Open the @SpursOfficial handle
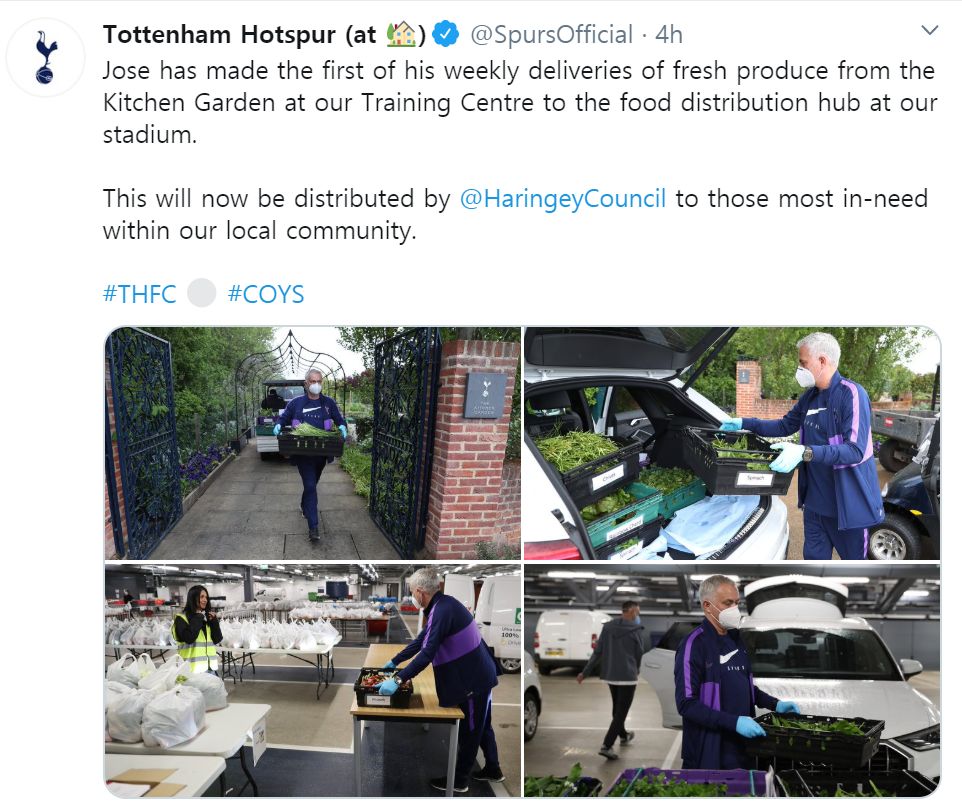 551,35
